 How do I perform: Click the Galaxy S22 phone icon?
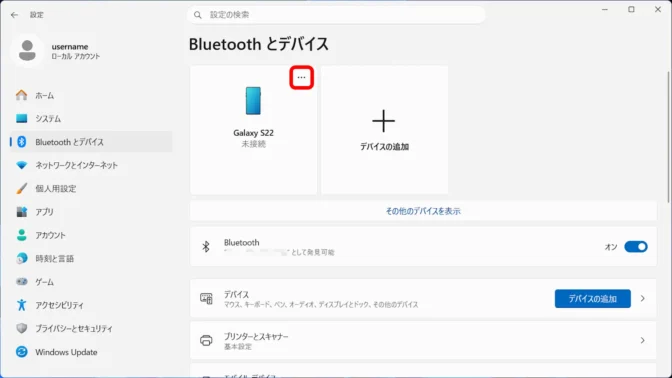(253, 101)
